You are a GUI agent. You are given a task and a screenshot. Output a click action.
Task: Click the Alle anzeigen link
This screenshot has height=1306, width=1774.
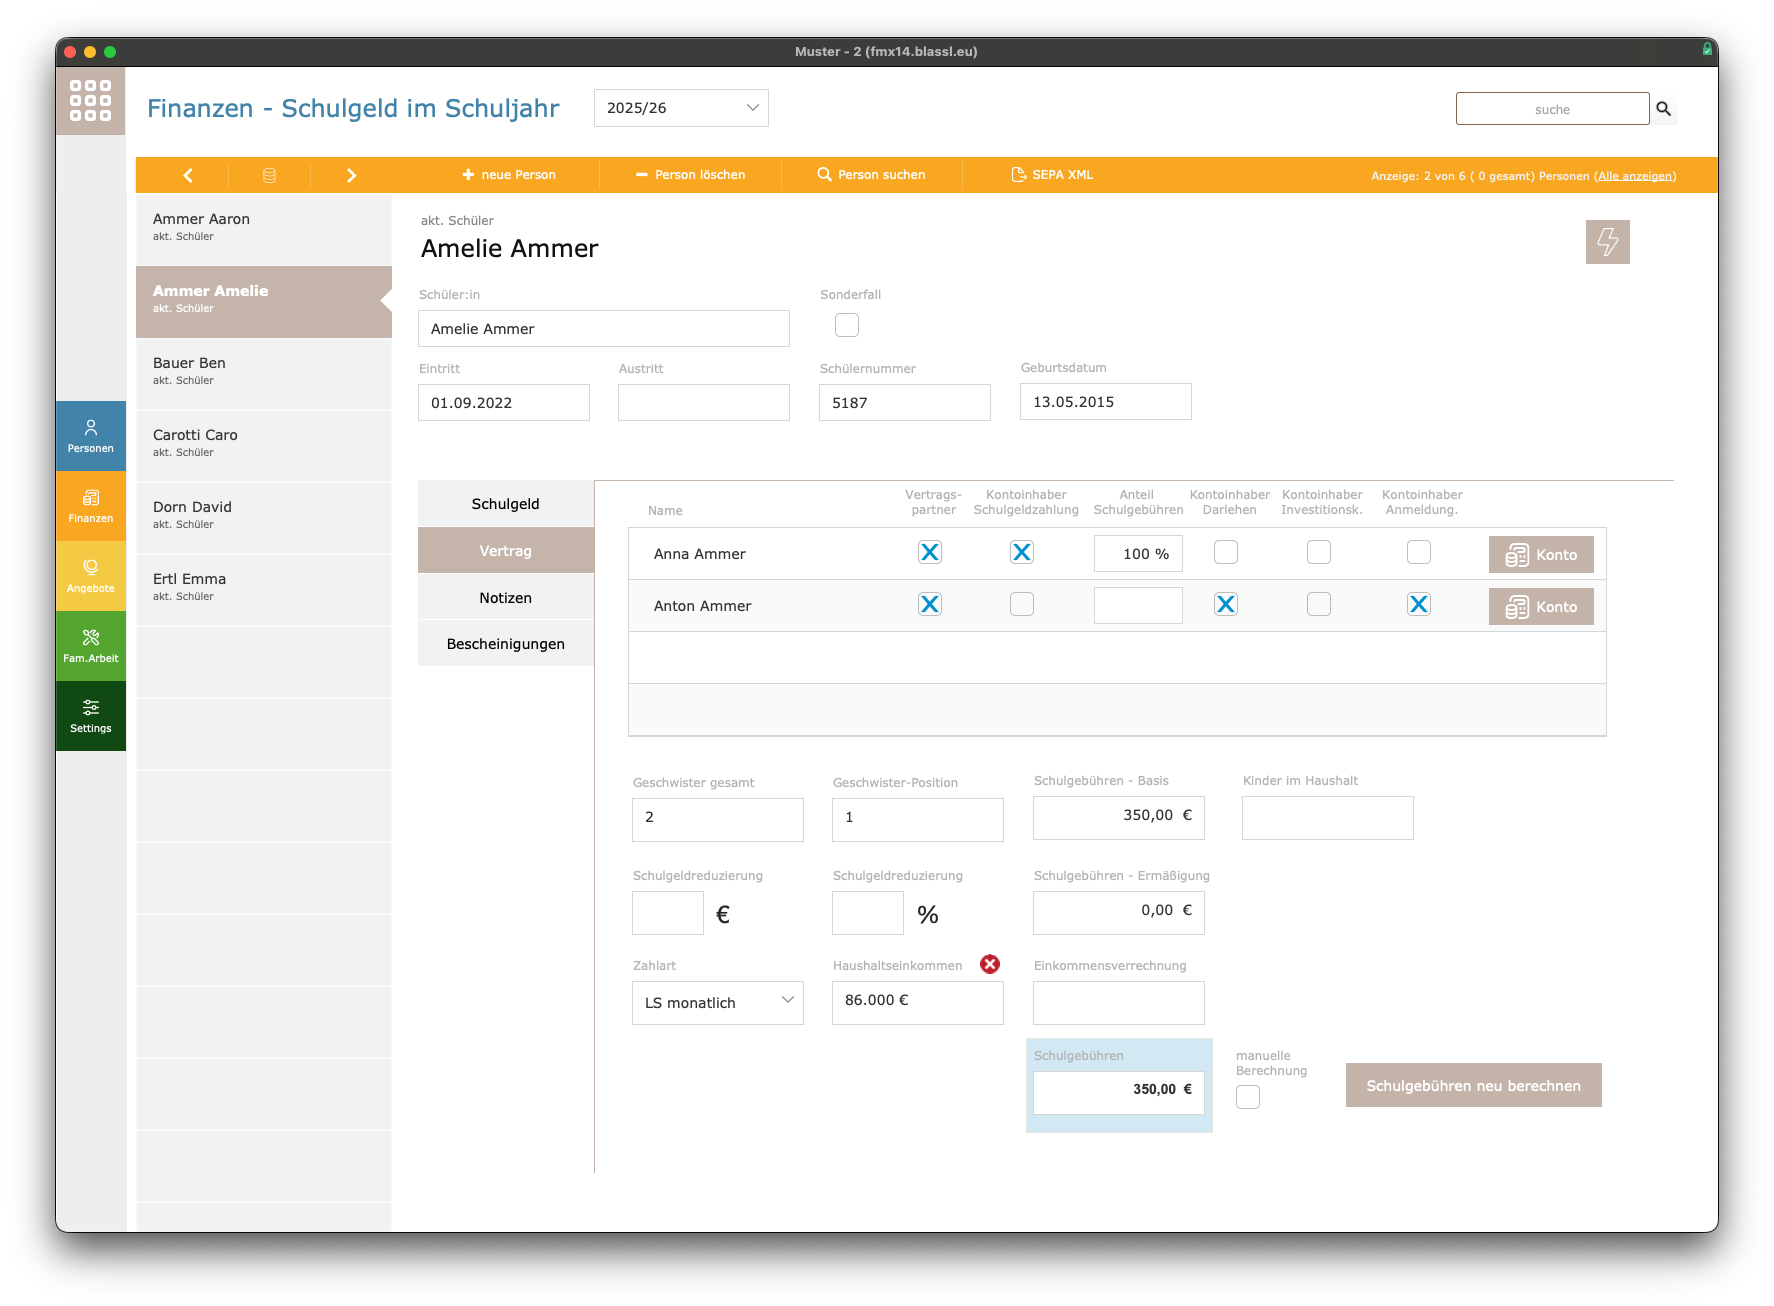[1635, 176]
